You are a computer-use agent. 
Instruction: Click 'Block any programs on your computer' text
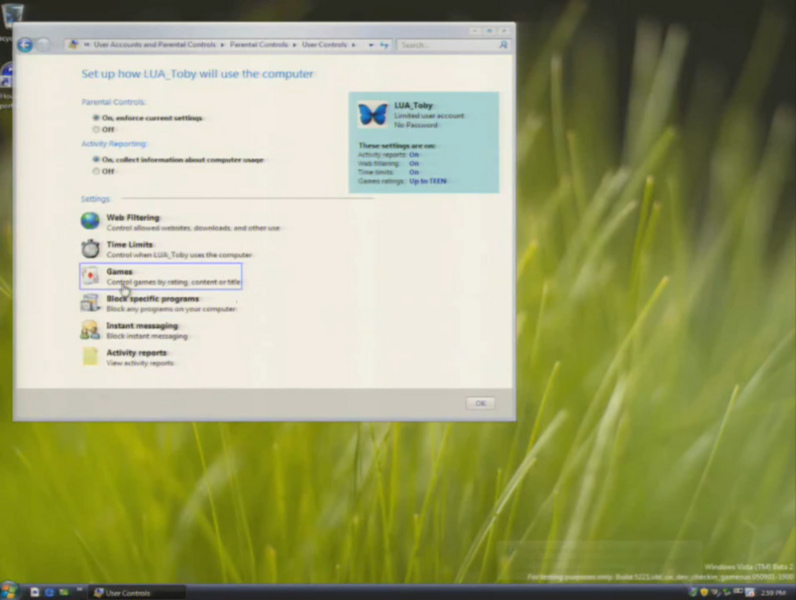[x=171, y=309]
